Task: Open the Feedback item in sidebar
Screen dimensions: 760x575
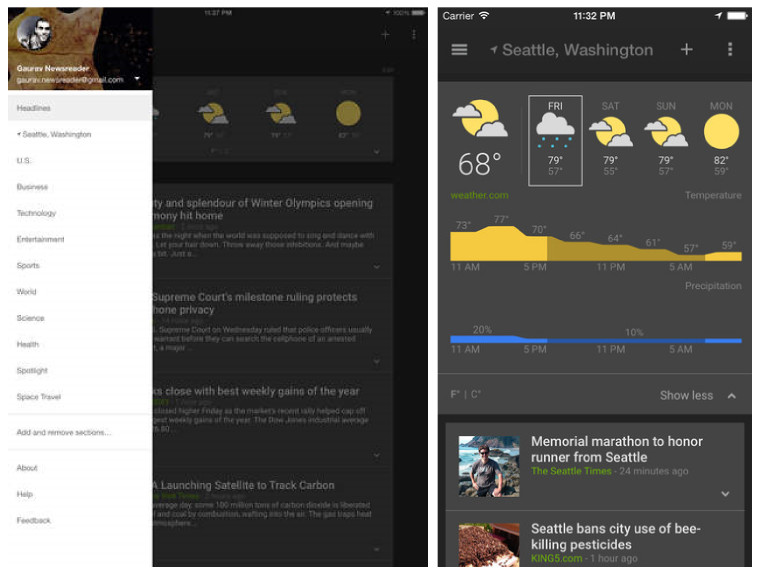Action: click(33, 521)
